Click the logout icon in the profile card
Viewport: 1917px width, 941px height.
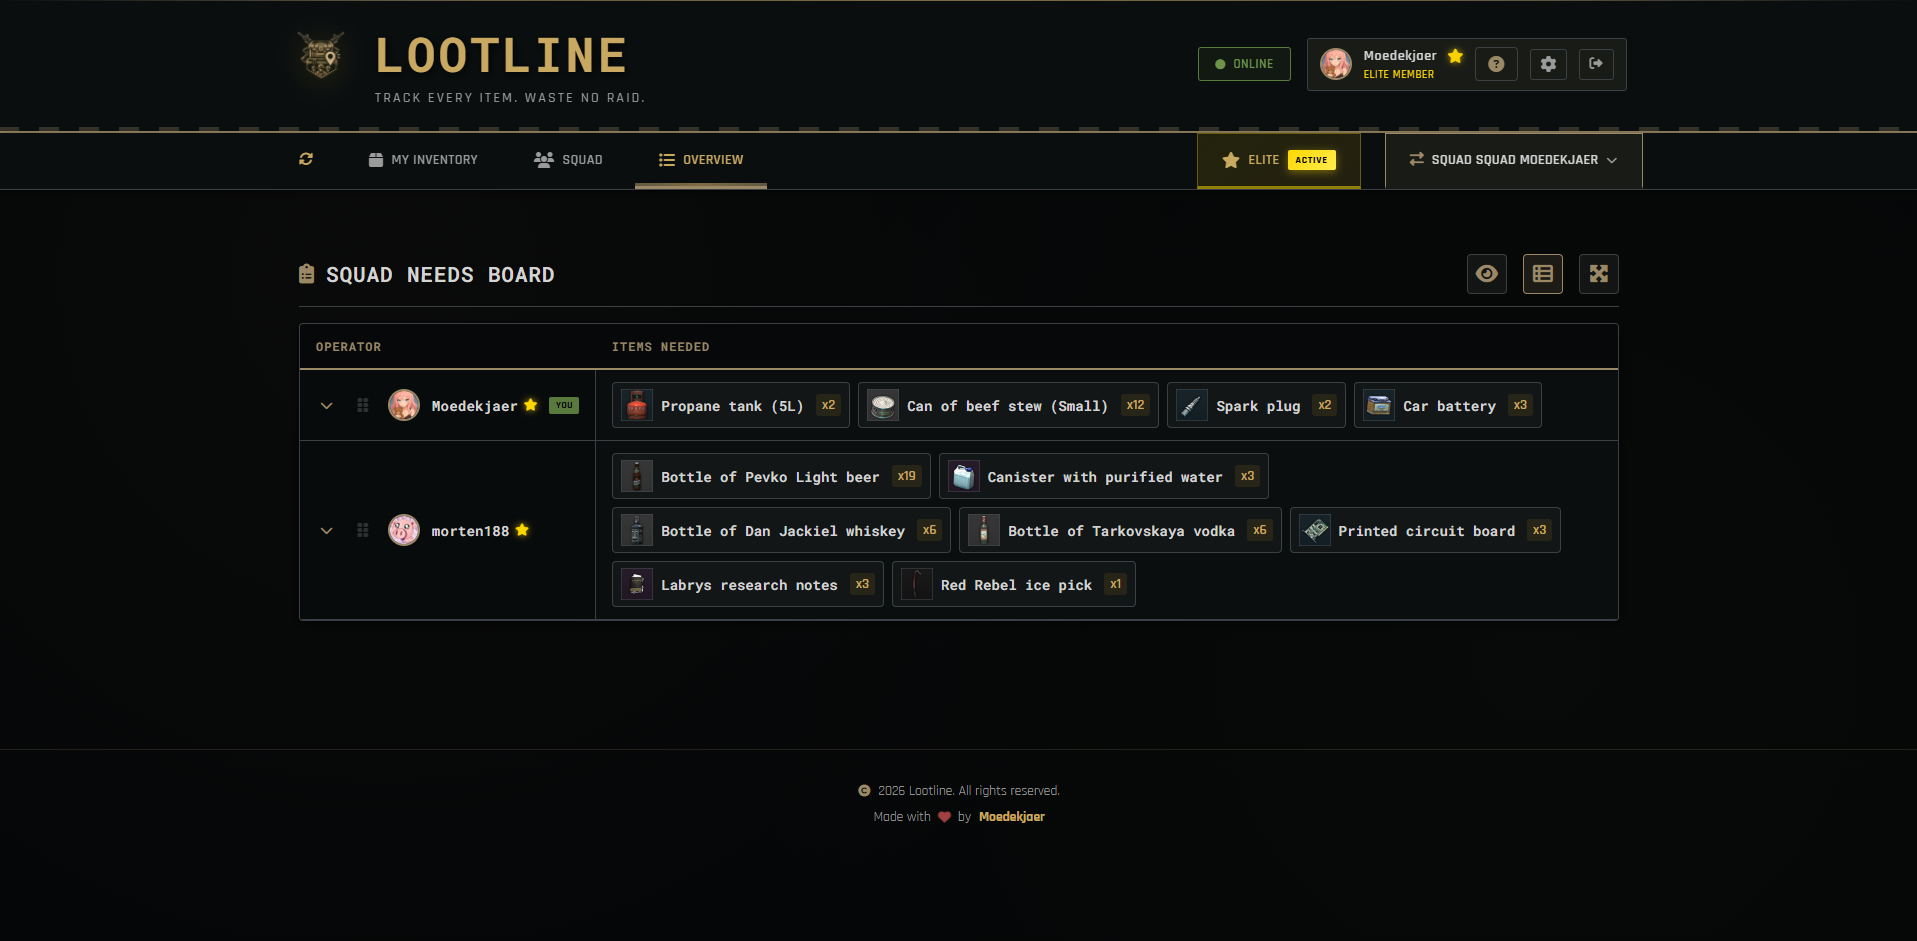(1595, 63)
